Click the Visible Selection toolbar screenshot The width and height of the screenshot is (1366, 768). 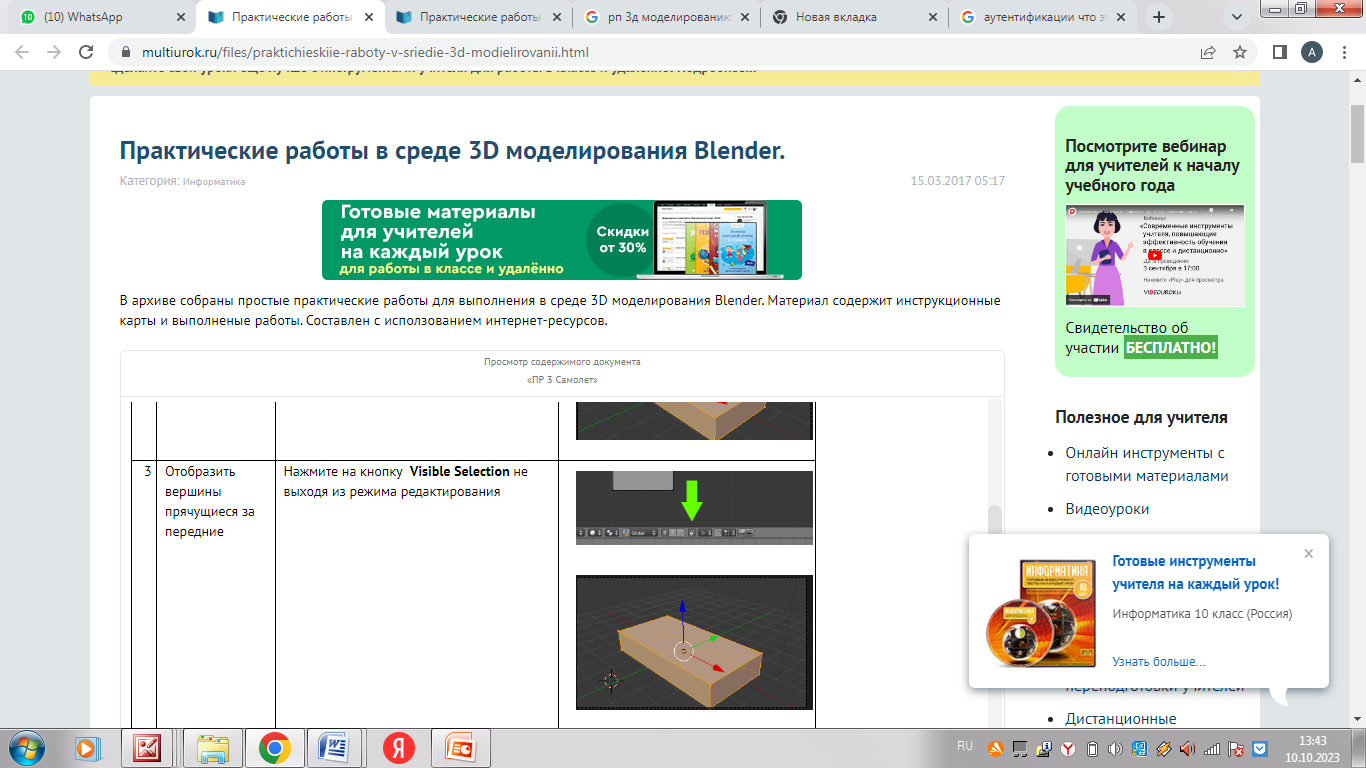point(694,508)
